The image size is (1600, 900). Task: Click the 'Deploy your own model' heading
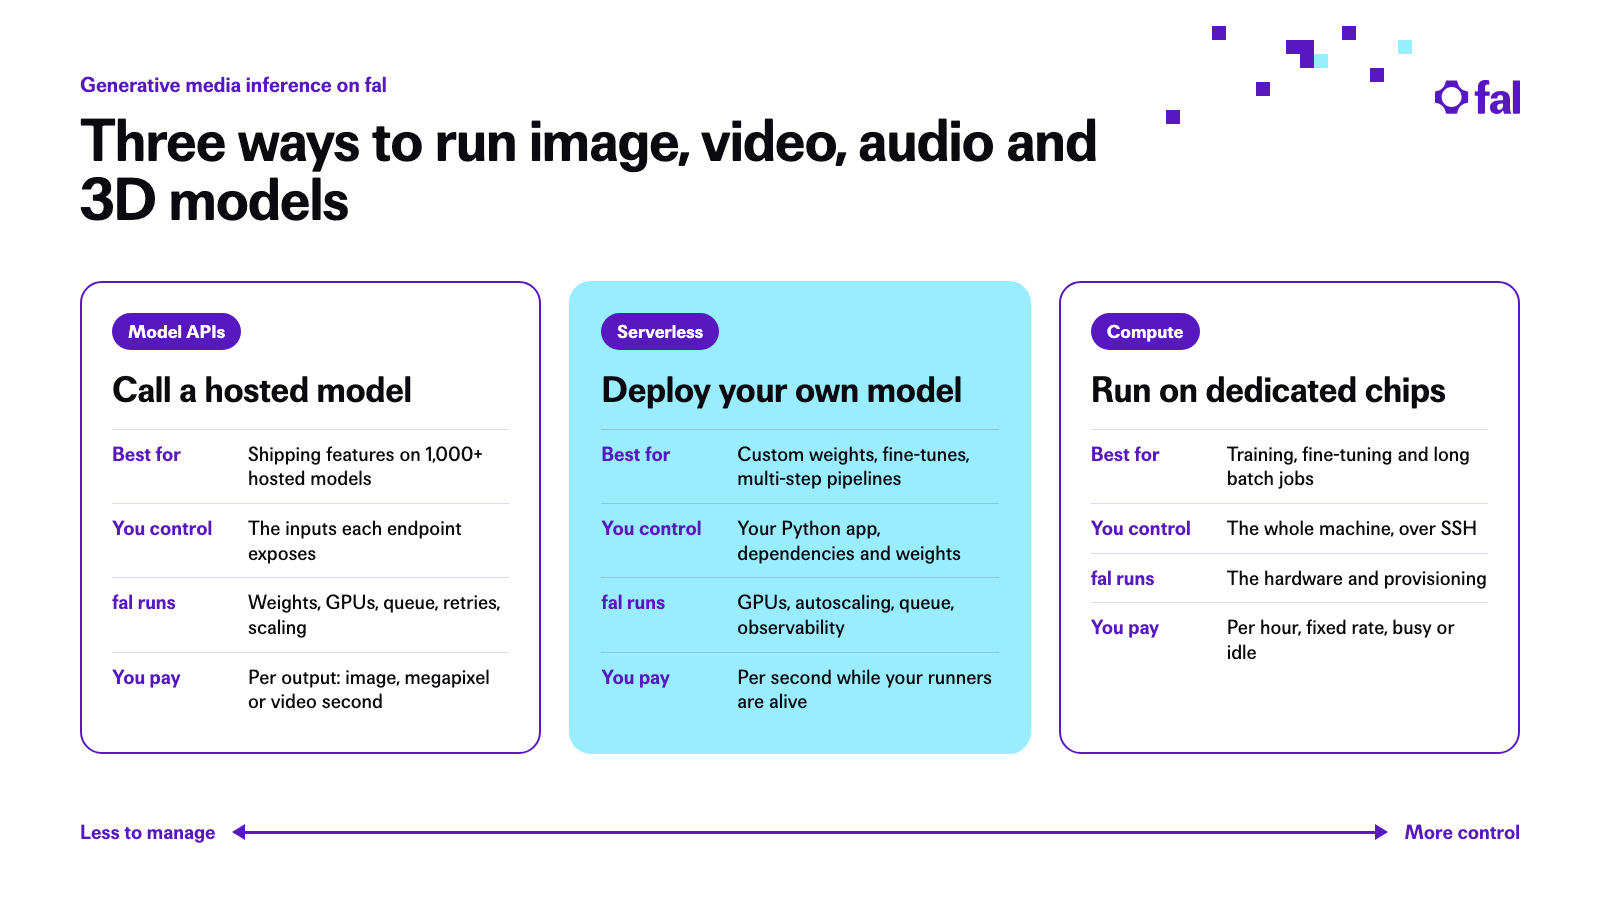click(x=781, y=390)
